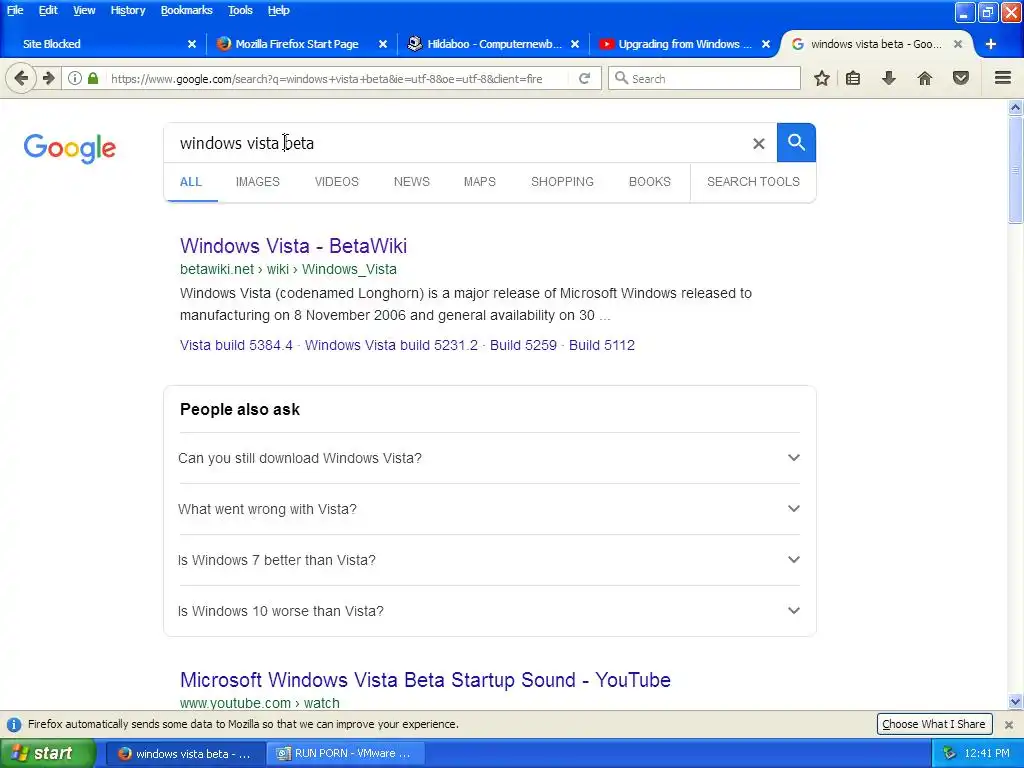Screen dimensions: 1024x768
Task: Go back with the back arrow button
Action: point(21,78)
